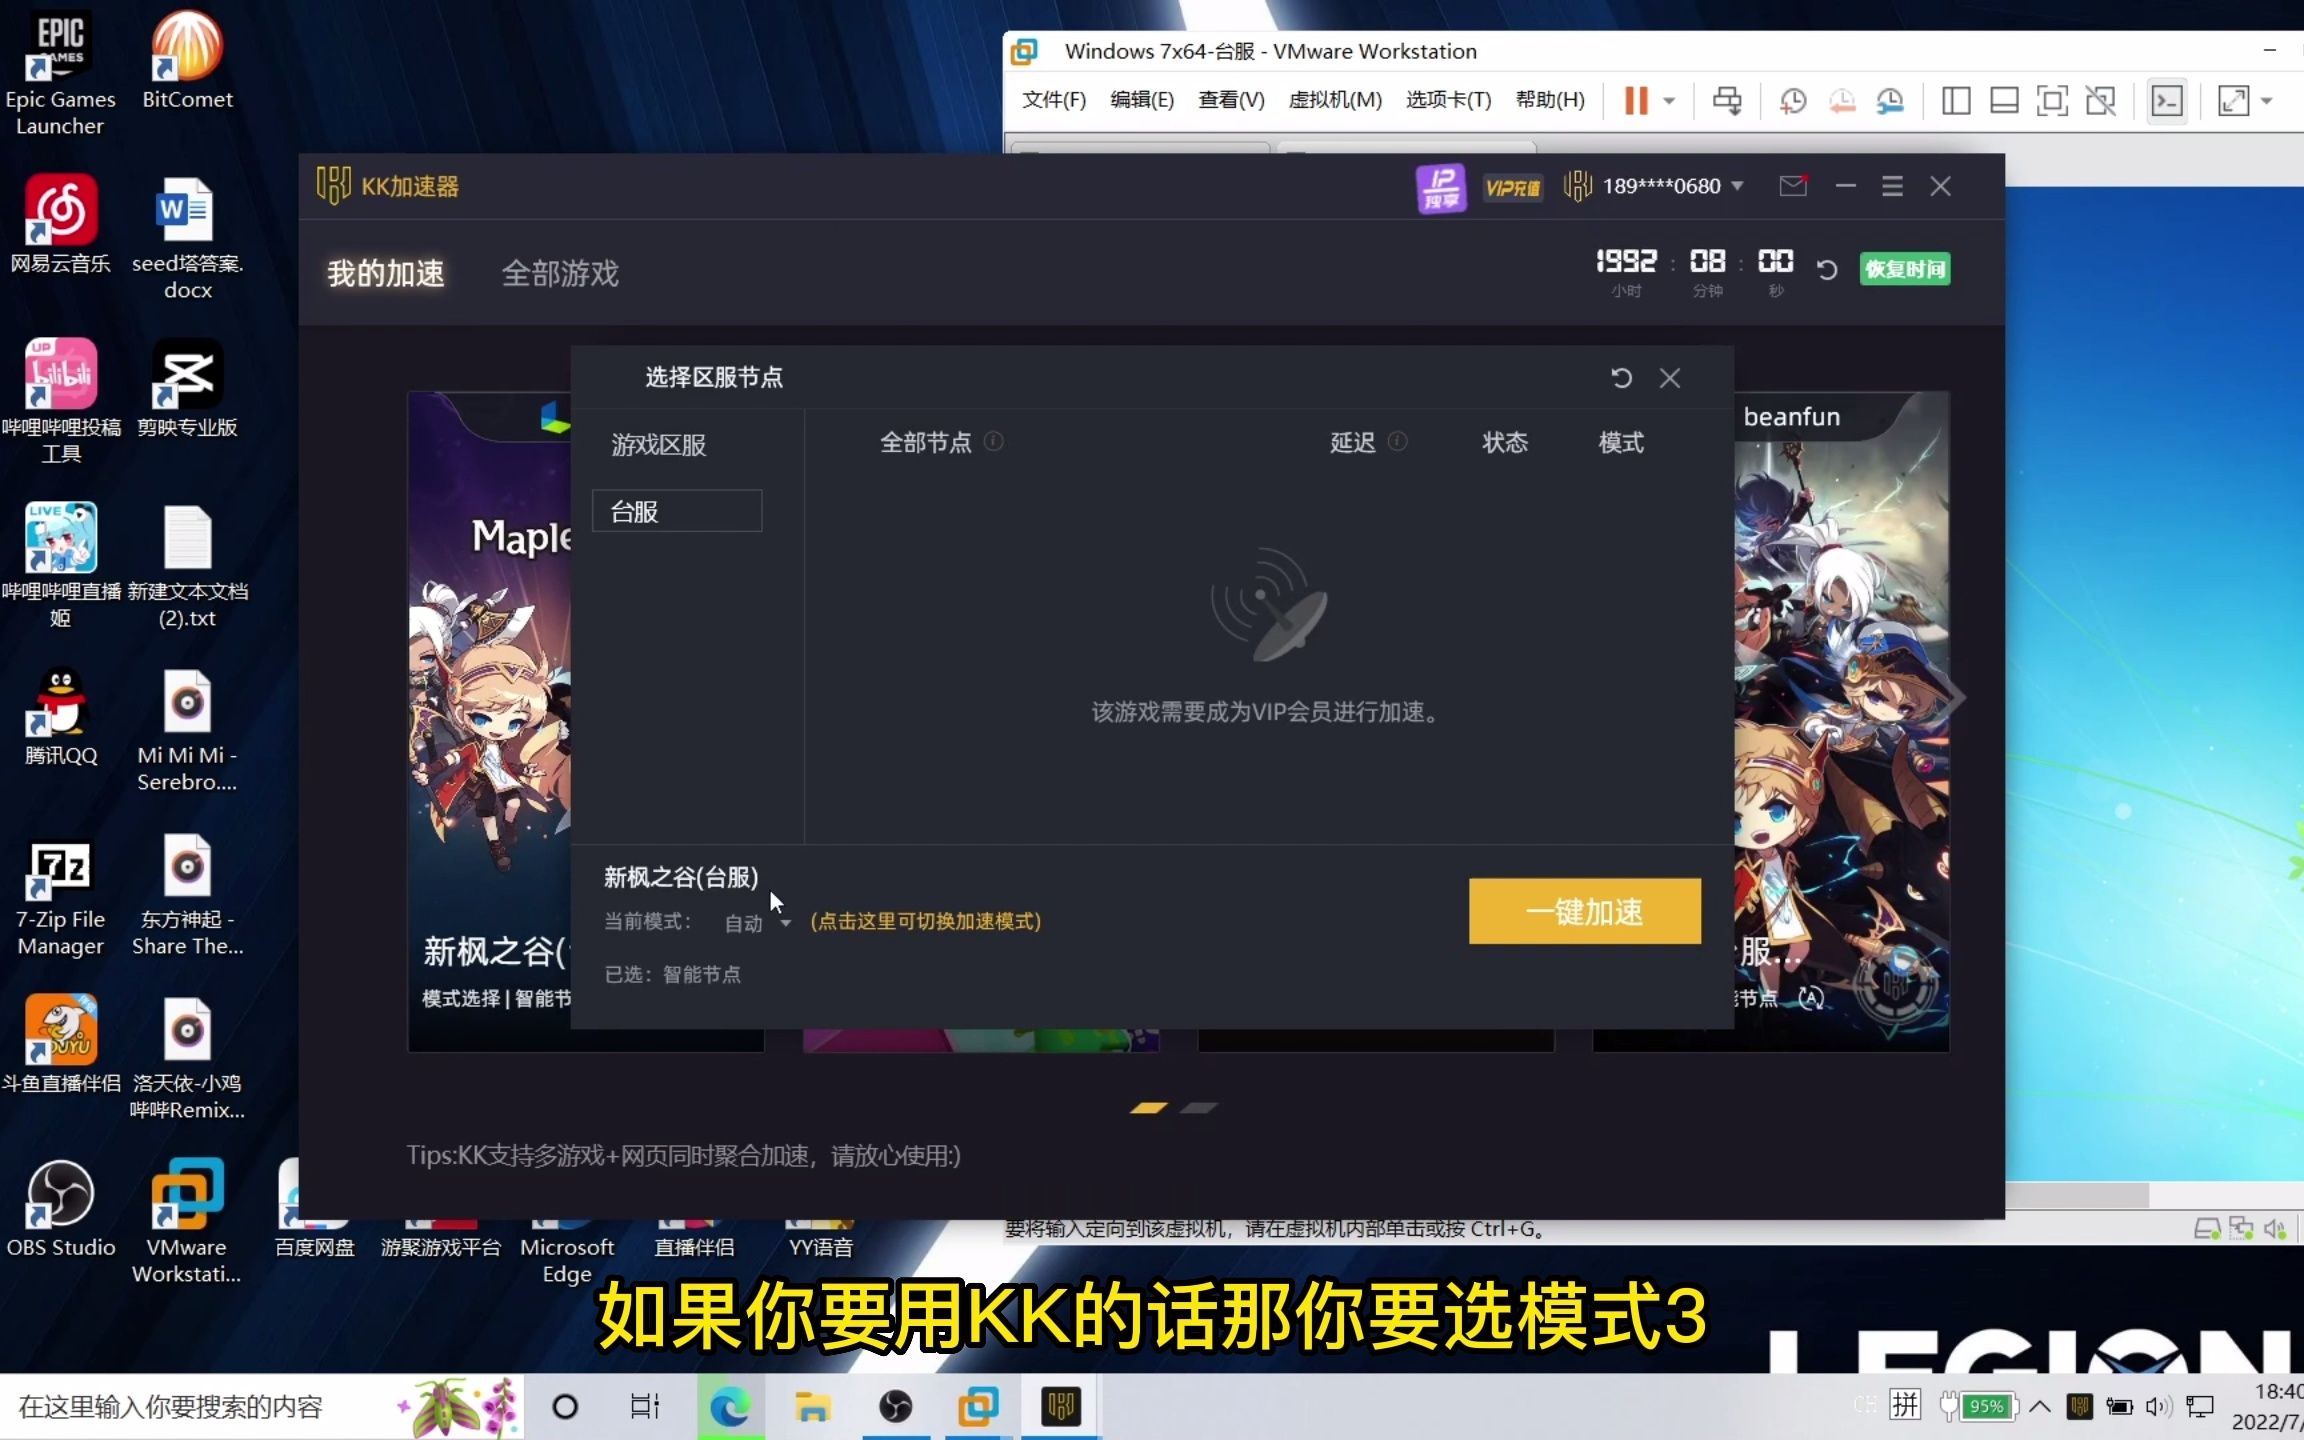Click the volume icon in system tray
The image size is (2304, 1440).
pyautogui.click(x=2157, y=1407)
